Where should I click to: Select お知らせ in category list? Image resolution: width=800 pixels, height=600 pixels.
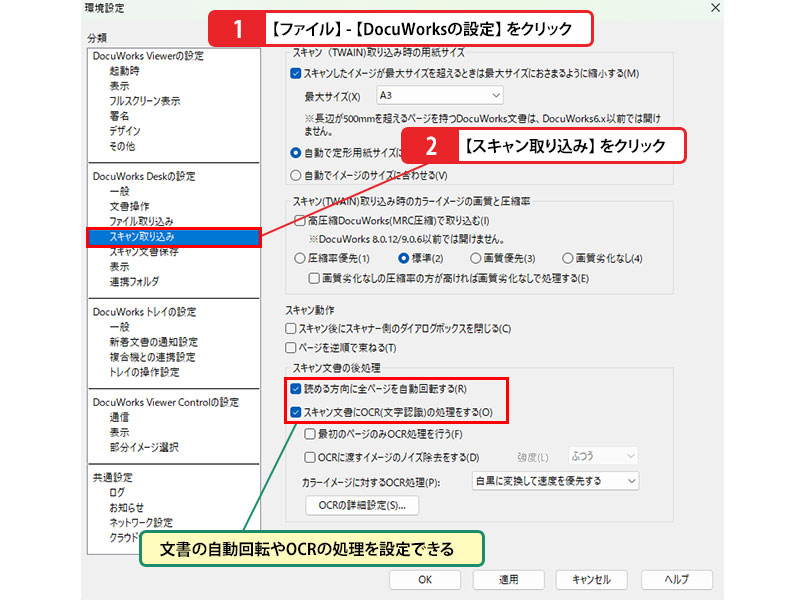coord(127,508)
